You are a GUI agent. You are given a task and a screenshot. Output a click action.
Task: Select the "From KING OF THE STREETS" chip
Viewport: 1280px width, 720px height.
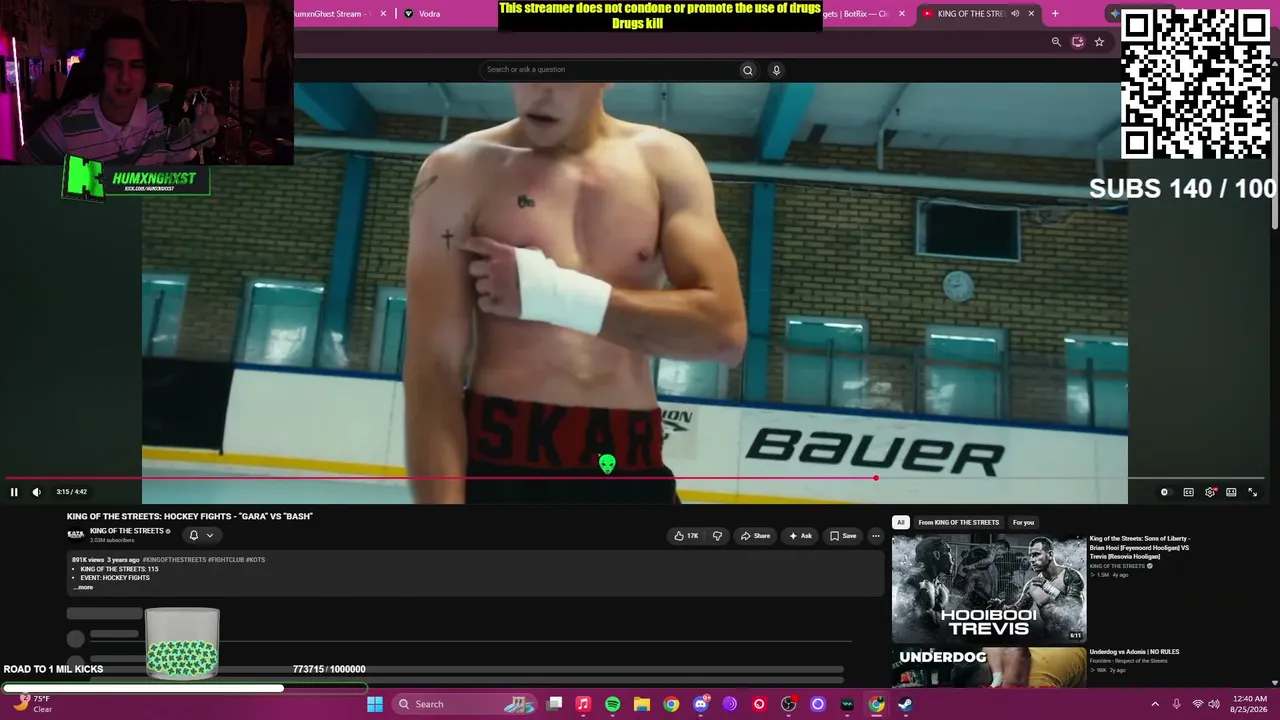click(958, 522)
